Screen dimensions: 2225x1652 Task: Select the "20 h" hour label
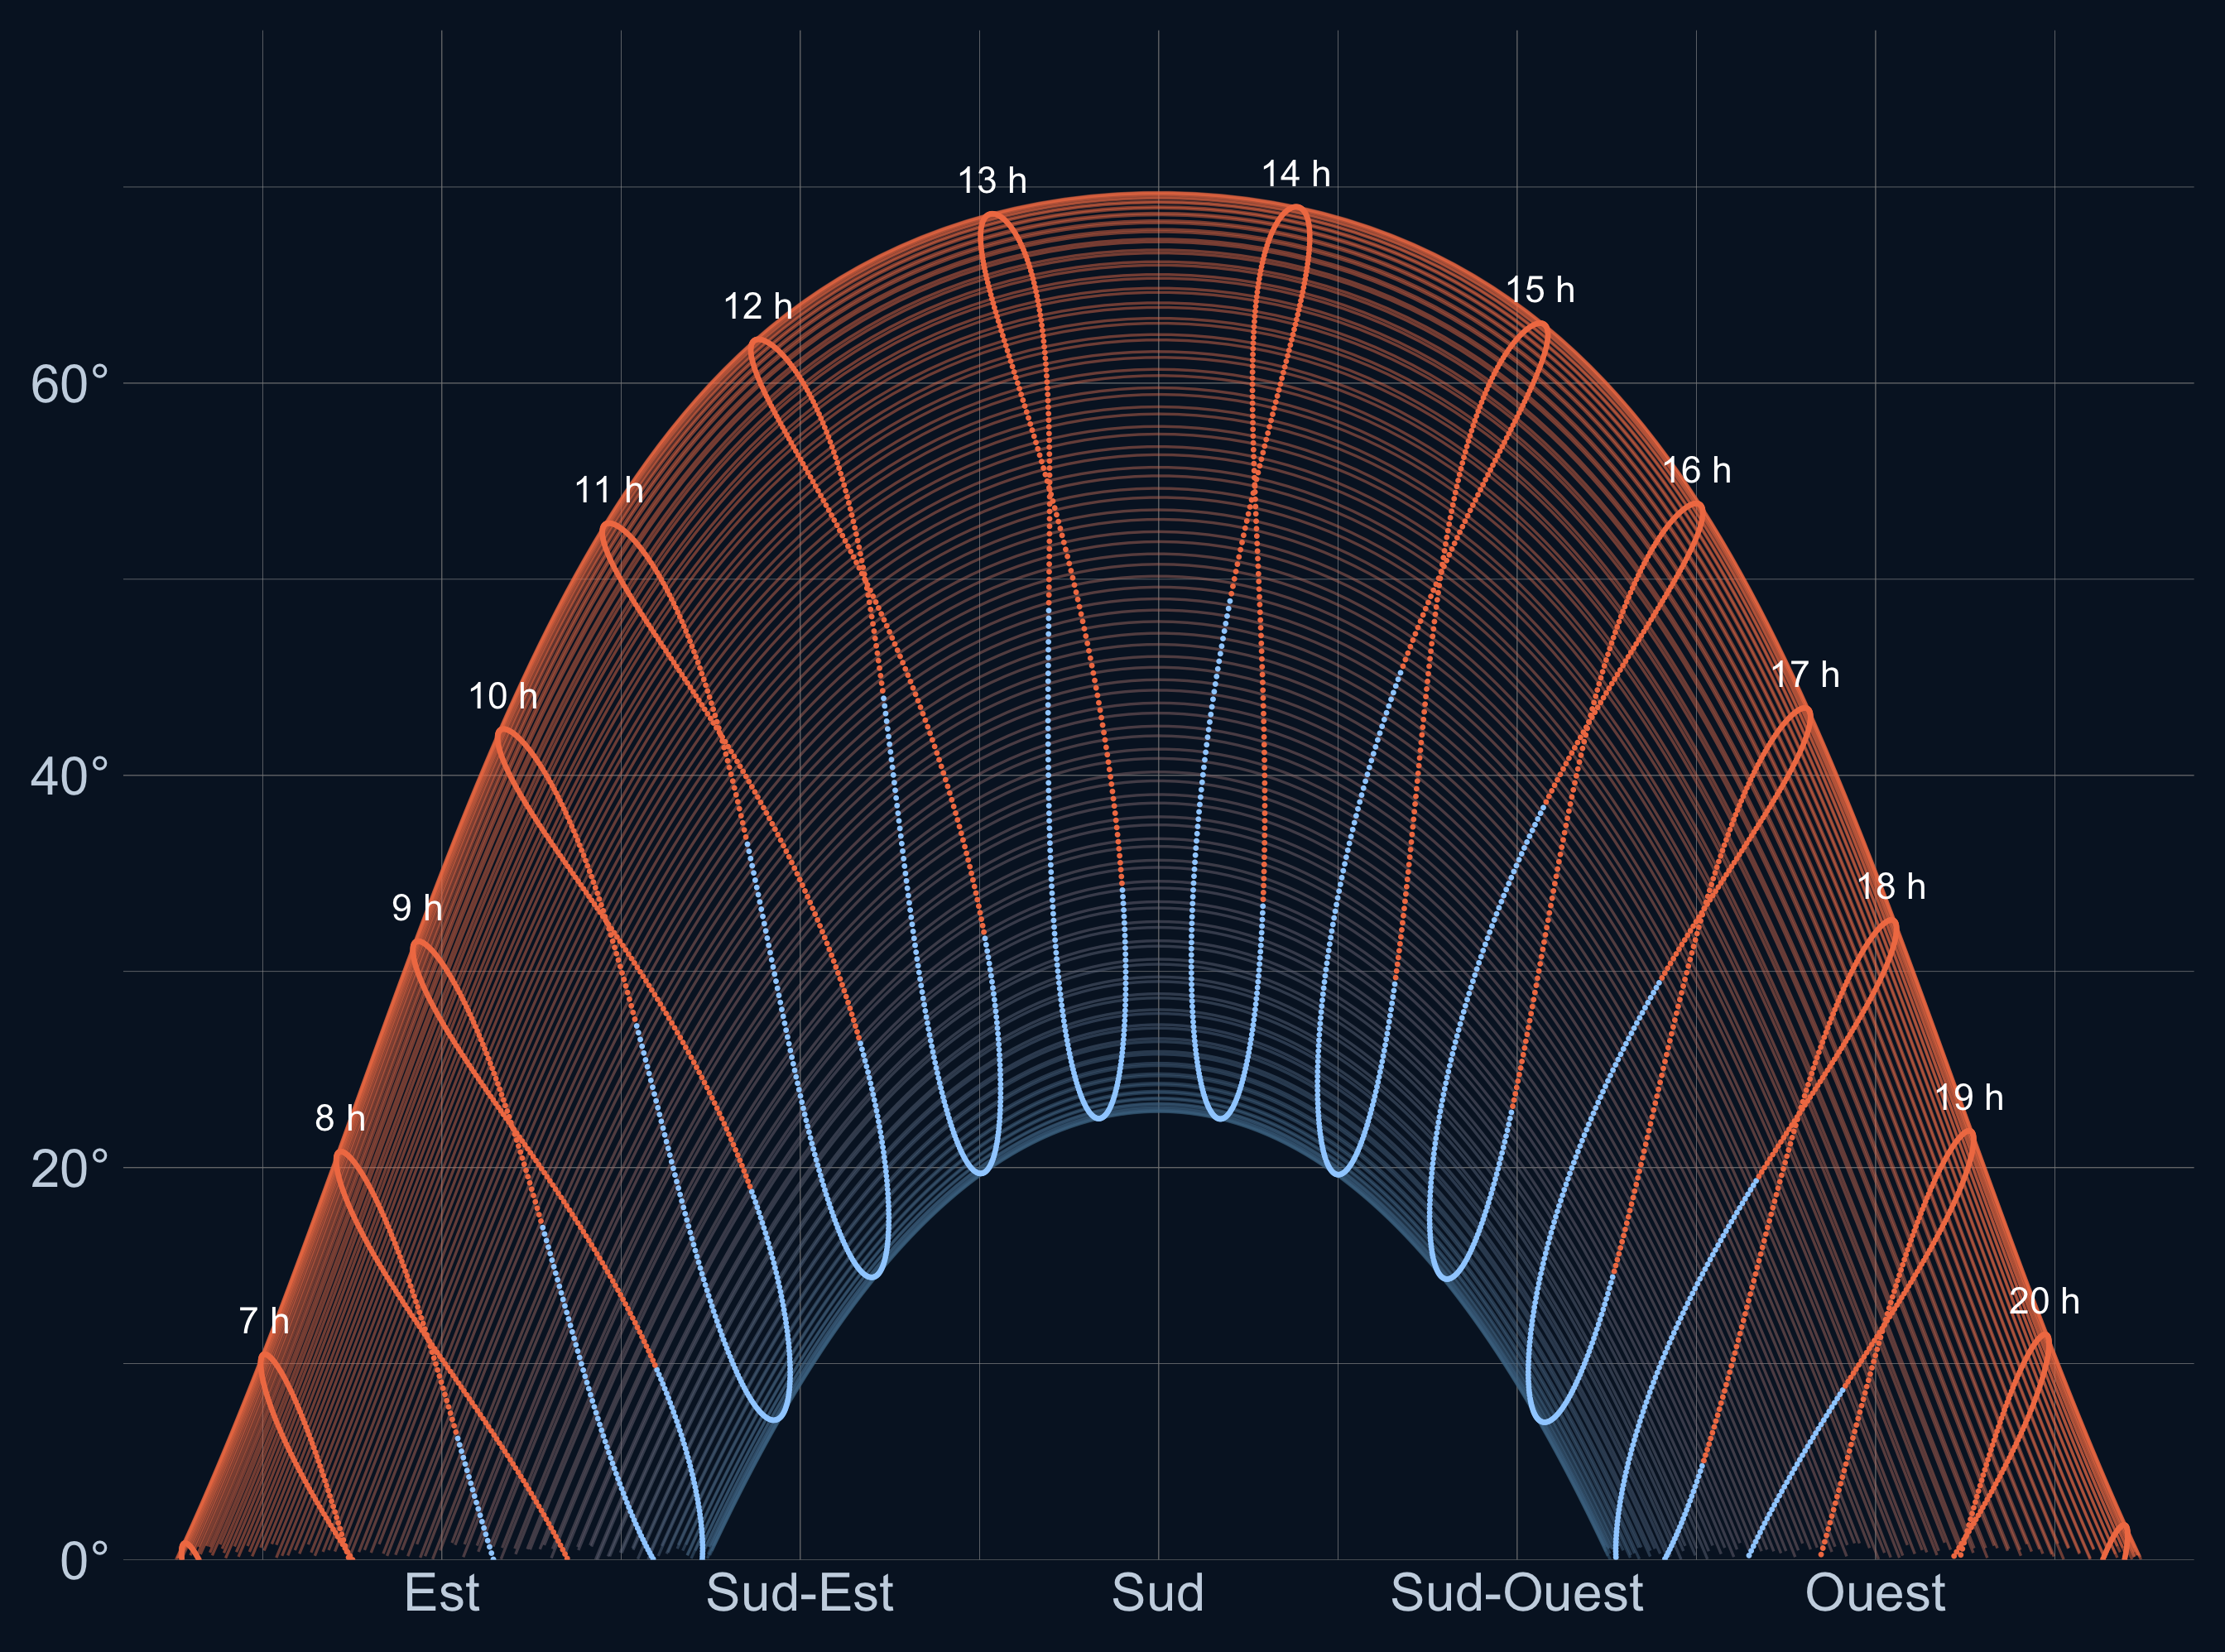(x=2045, y=1301)
